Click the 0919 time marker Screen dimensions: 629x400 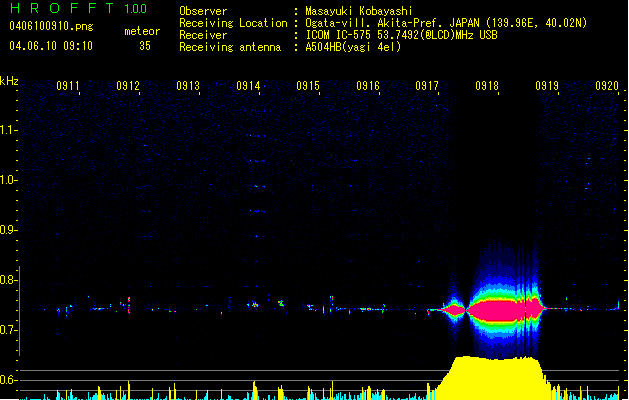click(x=547, y=86)
